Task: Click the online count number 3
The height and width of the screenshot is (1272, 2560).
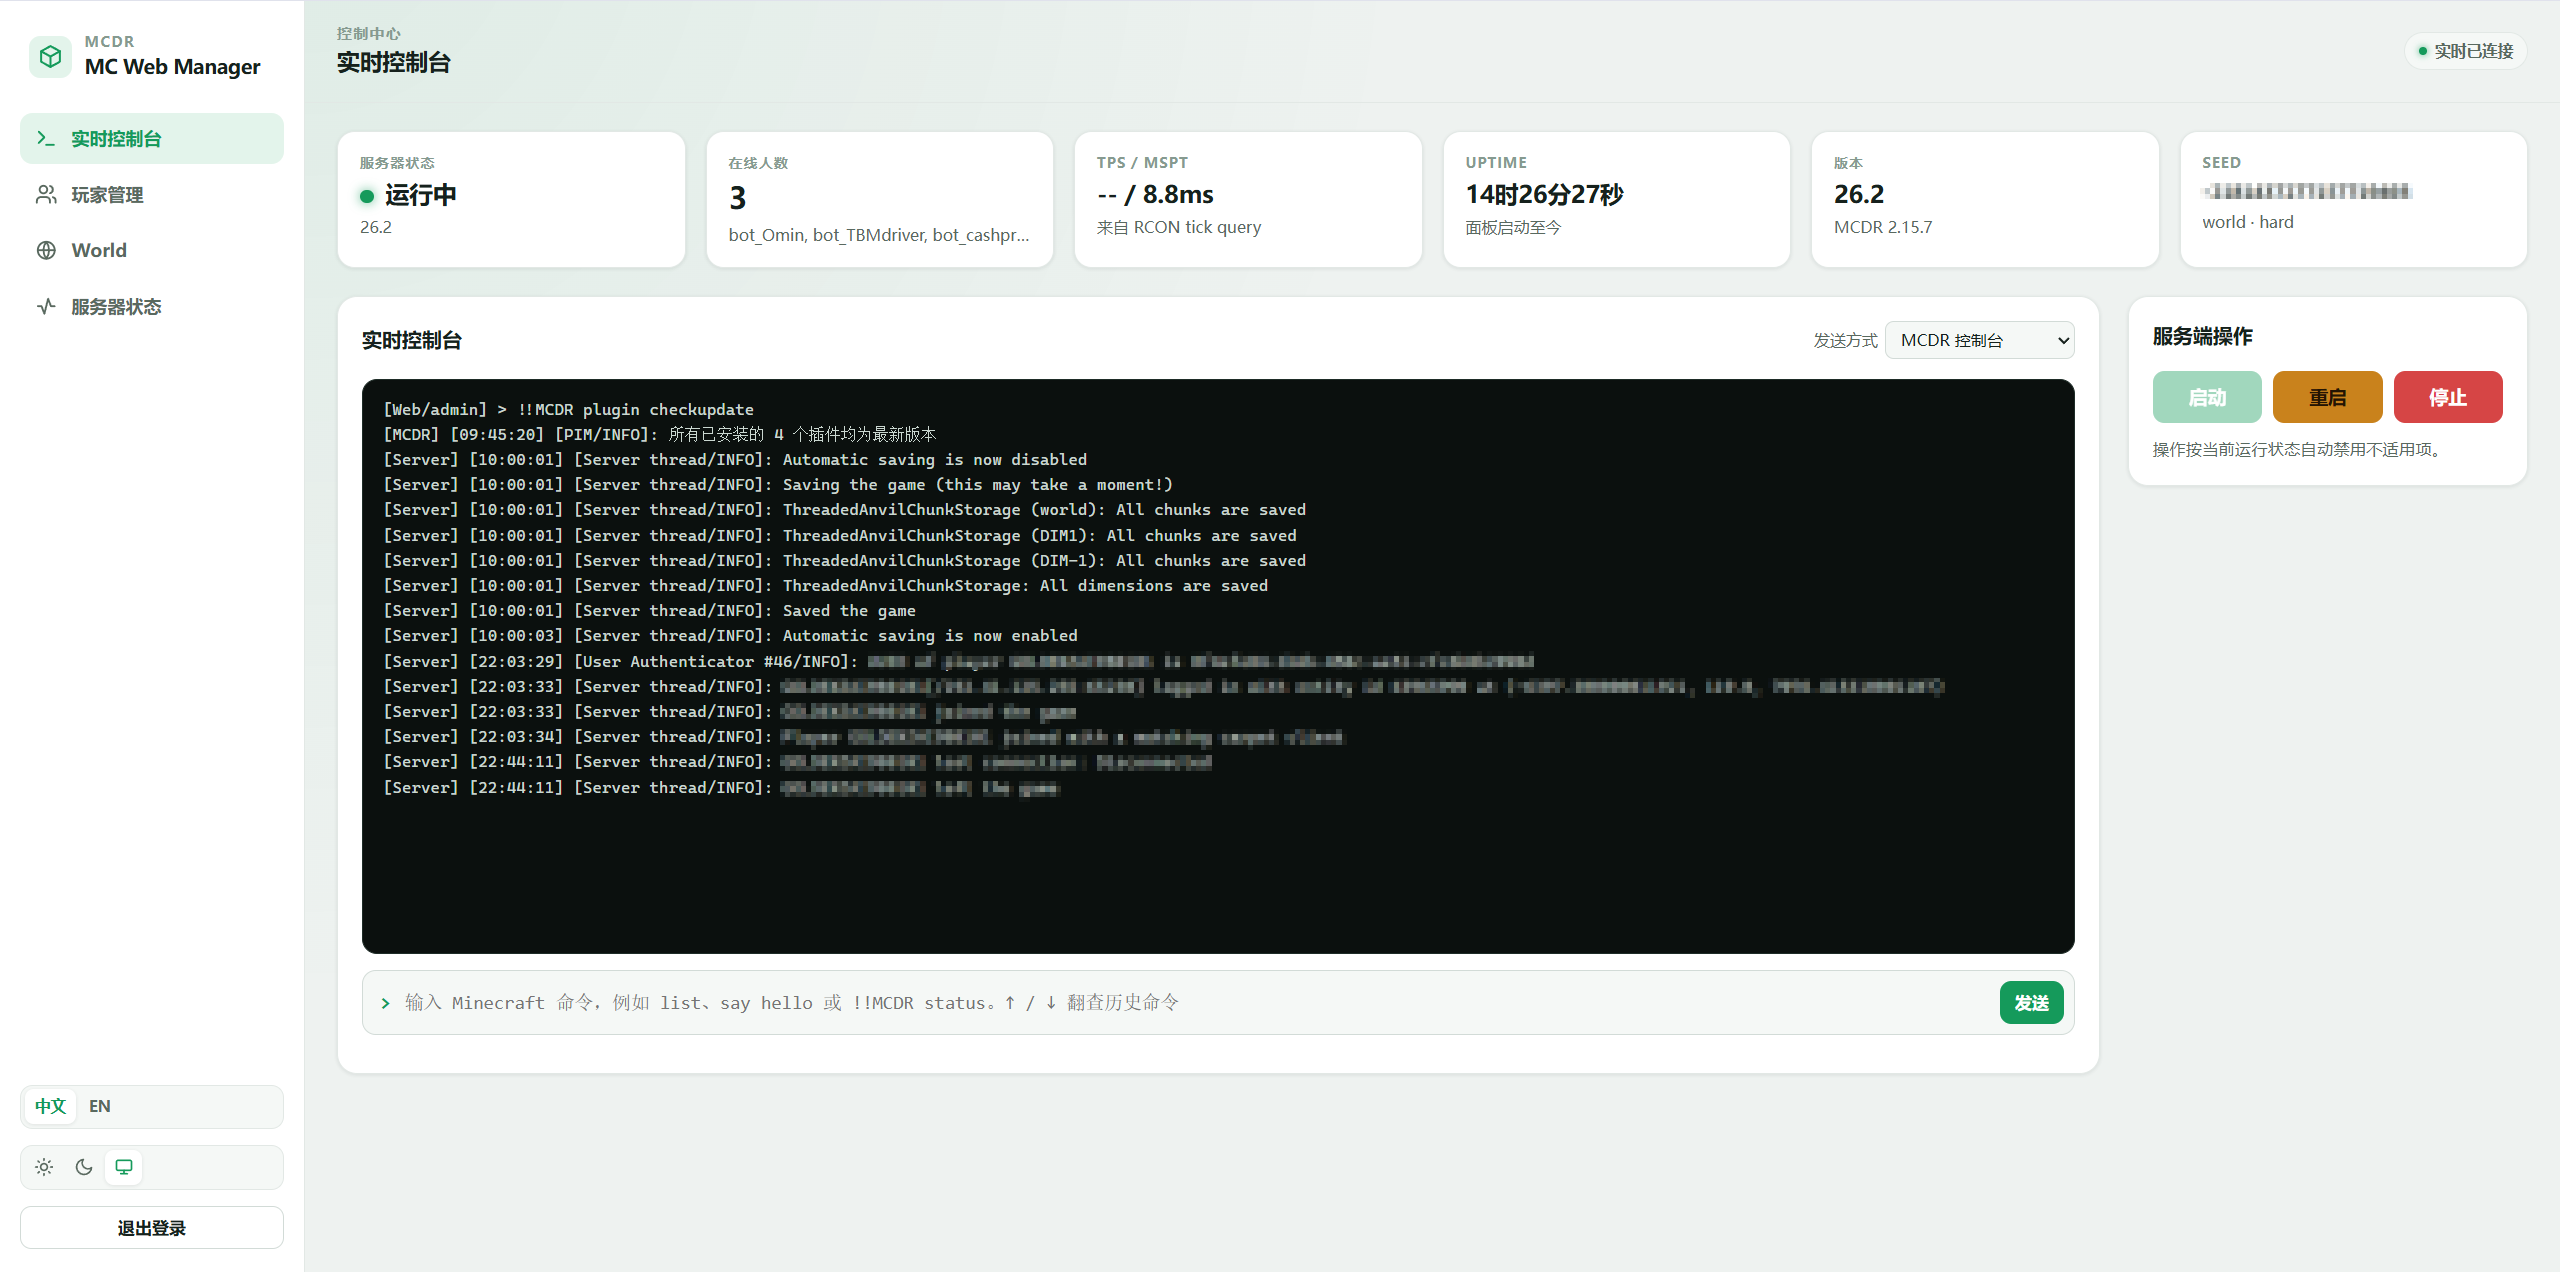Action: click(738, 198)
